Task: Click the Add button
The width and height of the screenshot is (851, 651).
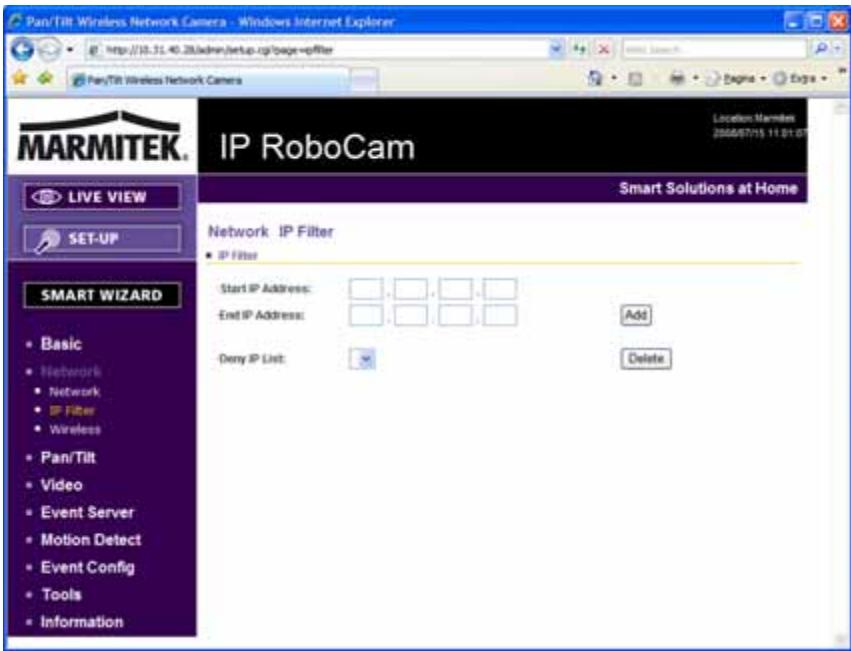Action: coord(636,315)
